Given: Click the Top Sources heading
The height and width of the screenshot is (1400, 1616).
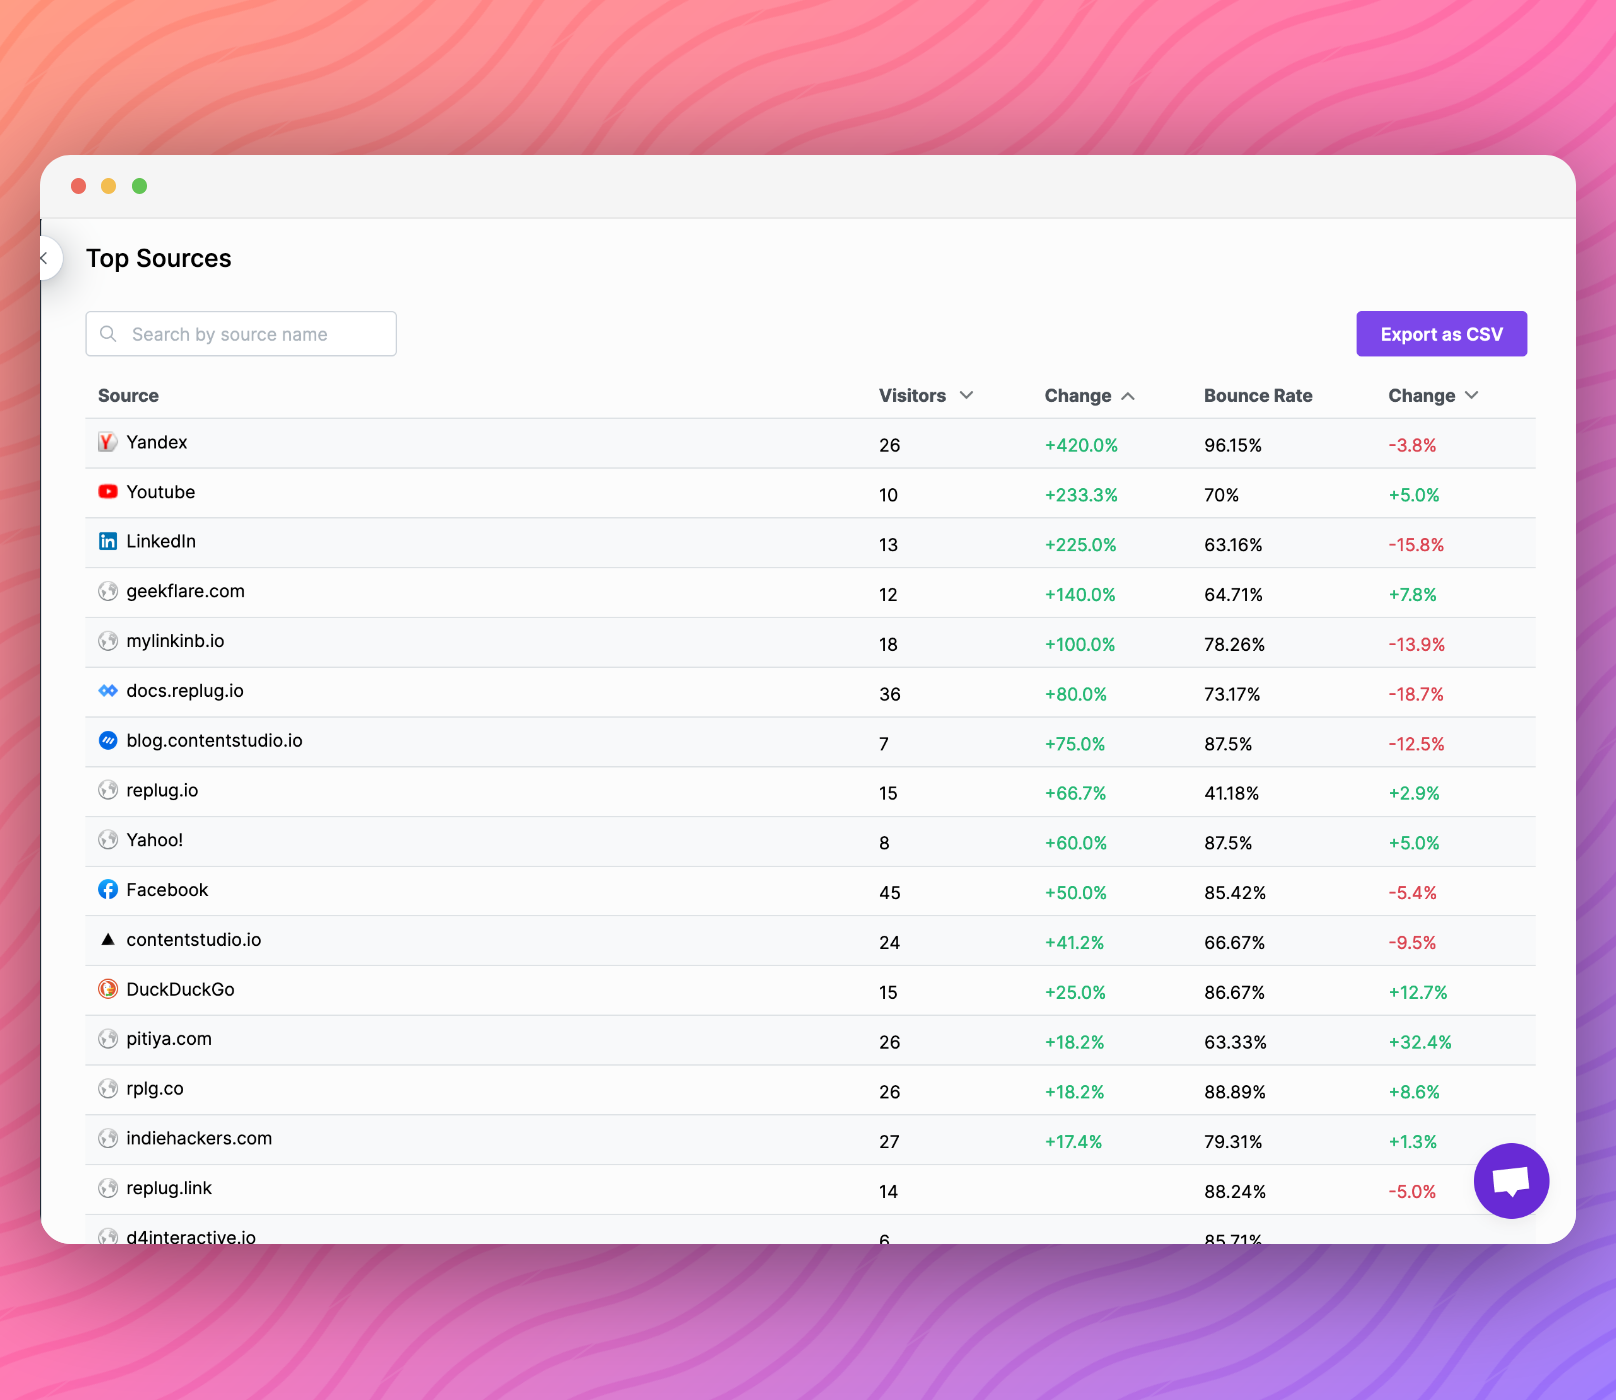Looking at the screenshot, I should (159, 258).
